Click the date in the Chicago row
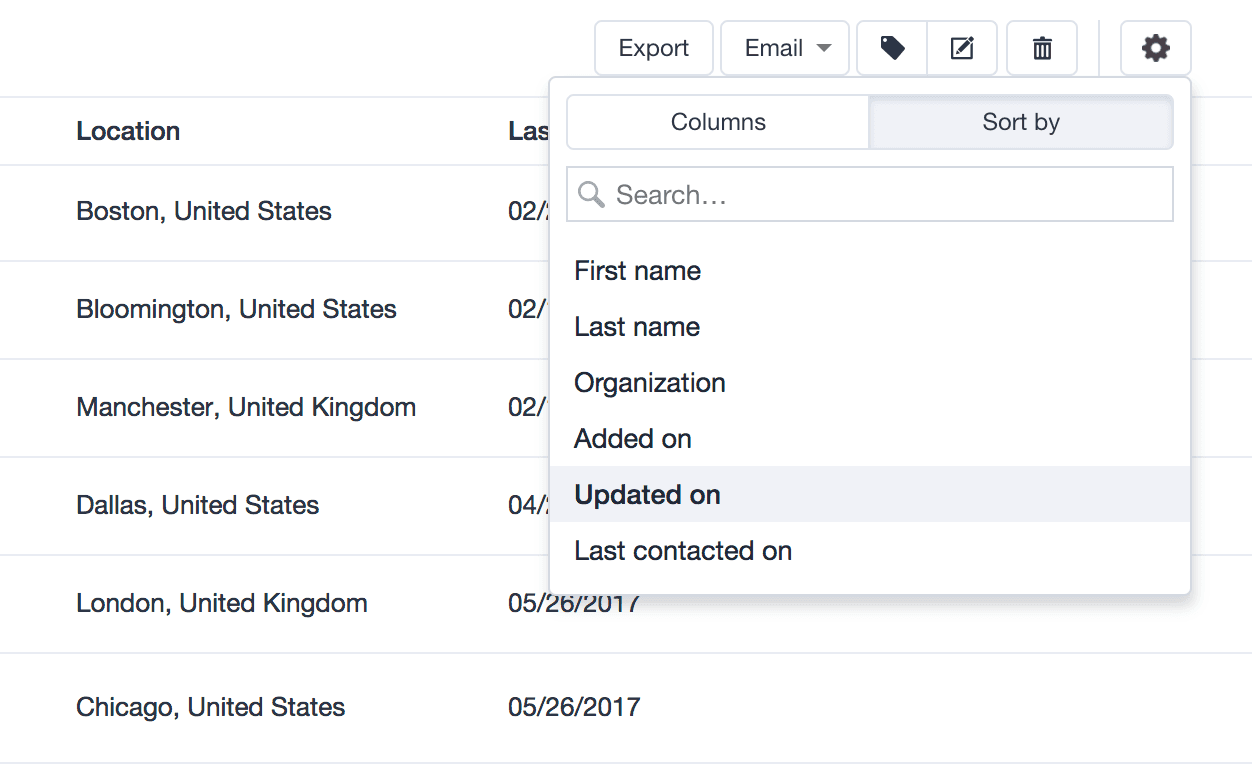Viewport: 1252px width, 776px height. point(574,707)
